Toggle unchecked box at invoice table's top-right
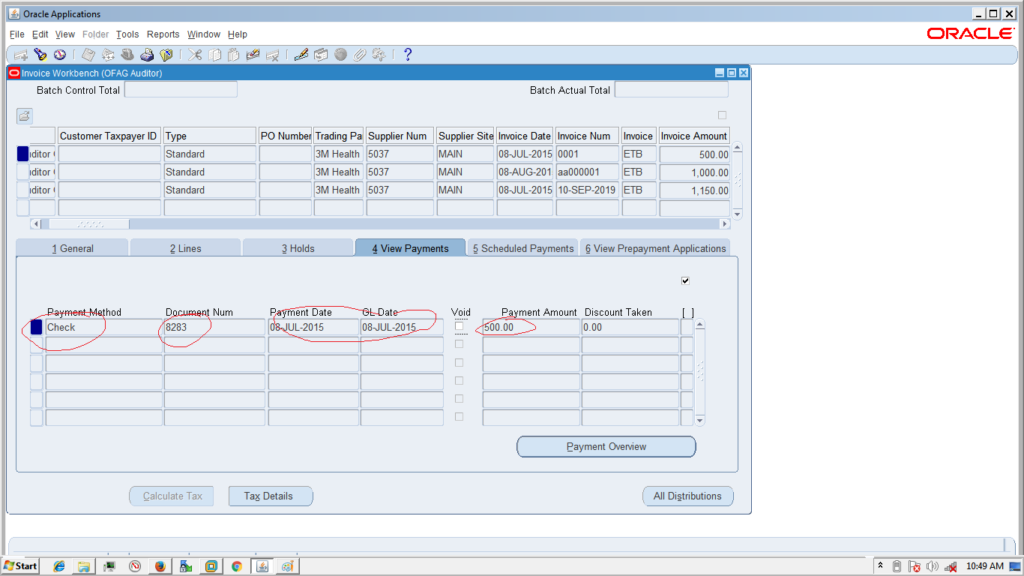This screenshot has width=1024, height=576. [x=722, y=115]
